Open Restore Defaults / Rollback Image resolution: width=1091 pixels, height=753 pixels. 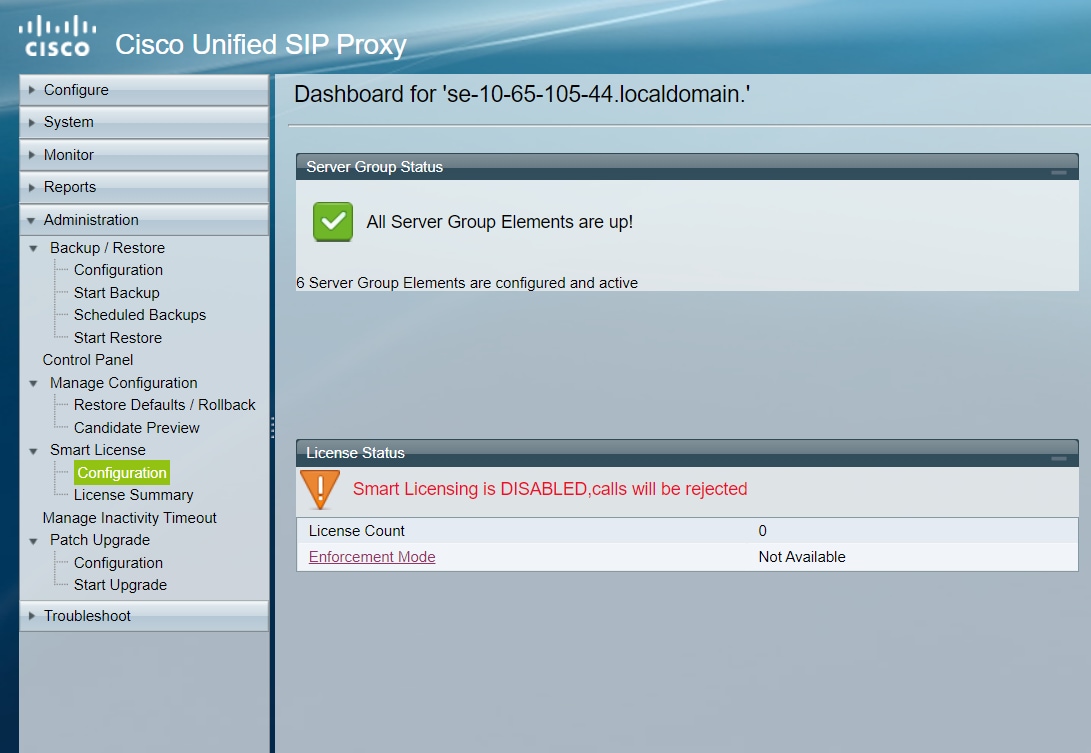point(165,405)
